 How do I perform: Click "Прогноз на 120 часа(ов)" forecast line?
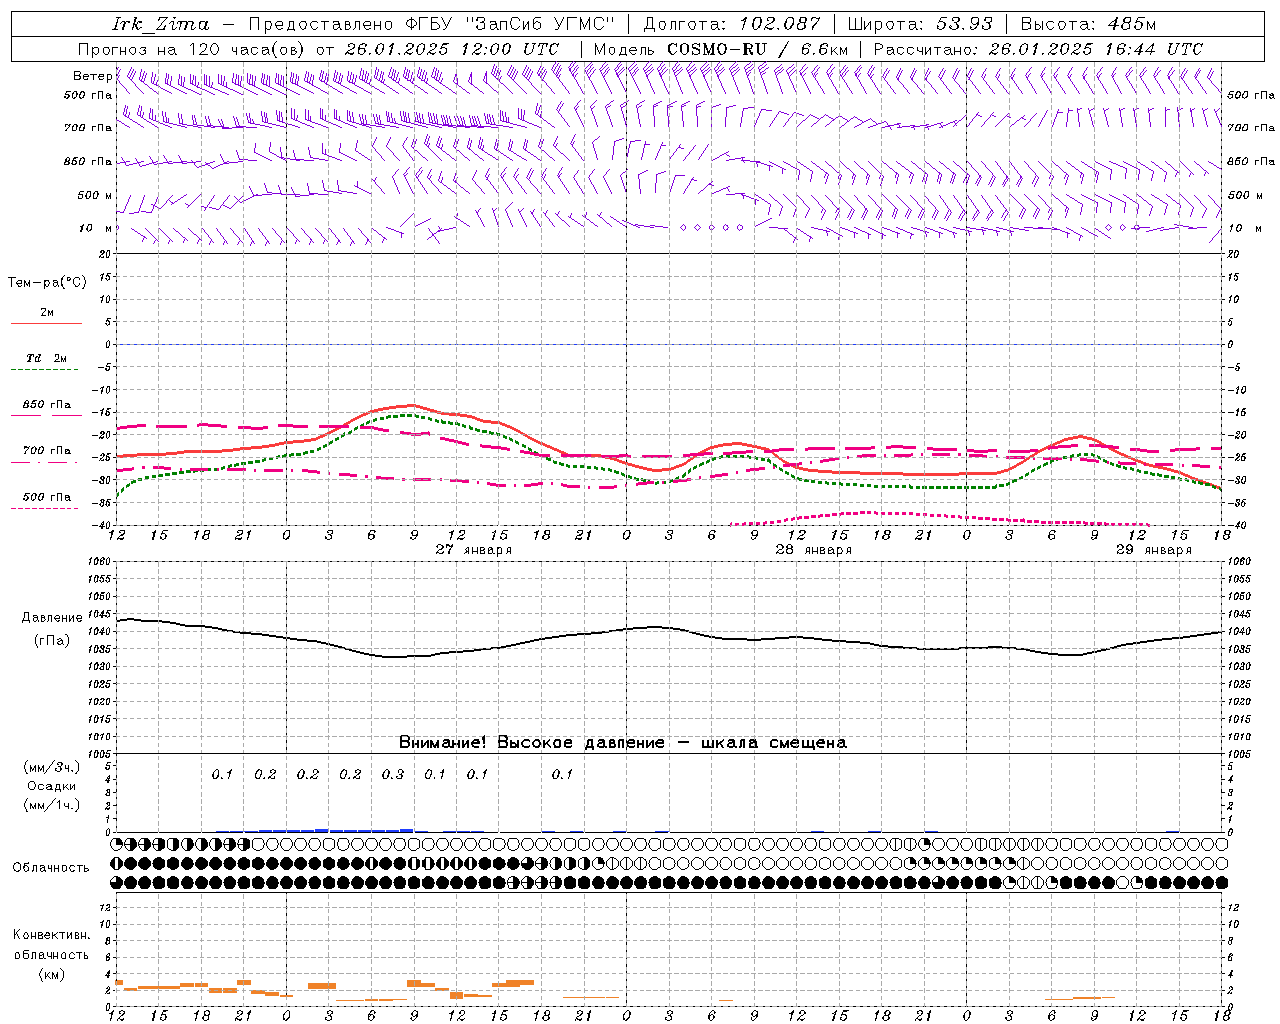click(x=317, y=49)
